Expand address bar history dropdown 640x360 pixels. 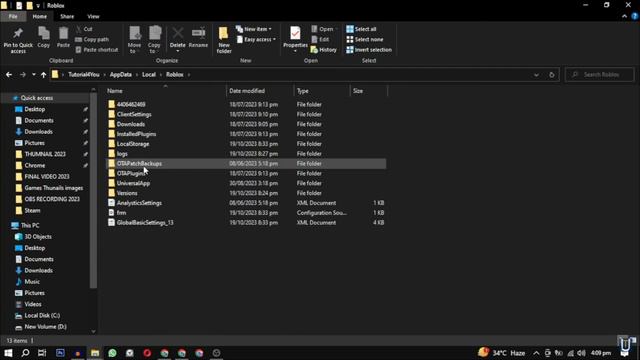coord(536,75)
